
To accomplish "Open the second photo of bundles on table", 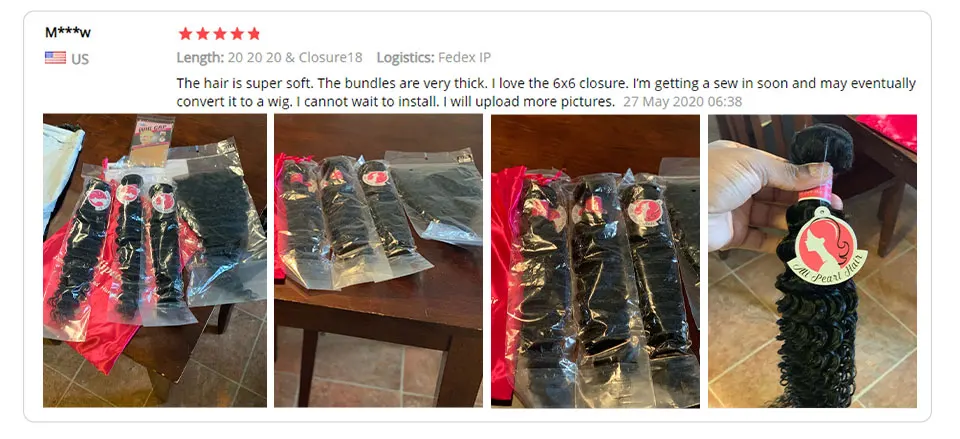I will pyautogui.click(x=378, y=260).
